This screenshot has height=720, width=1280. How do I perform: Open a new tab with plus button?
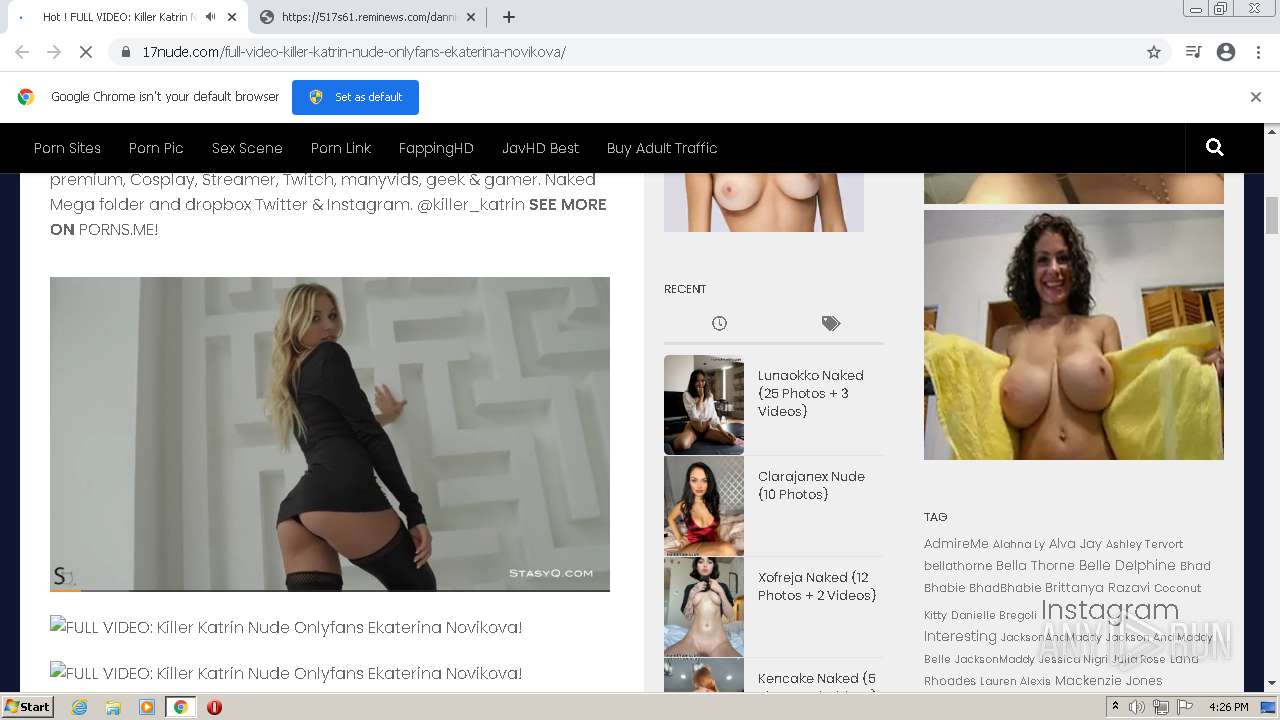point(509,17)
